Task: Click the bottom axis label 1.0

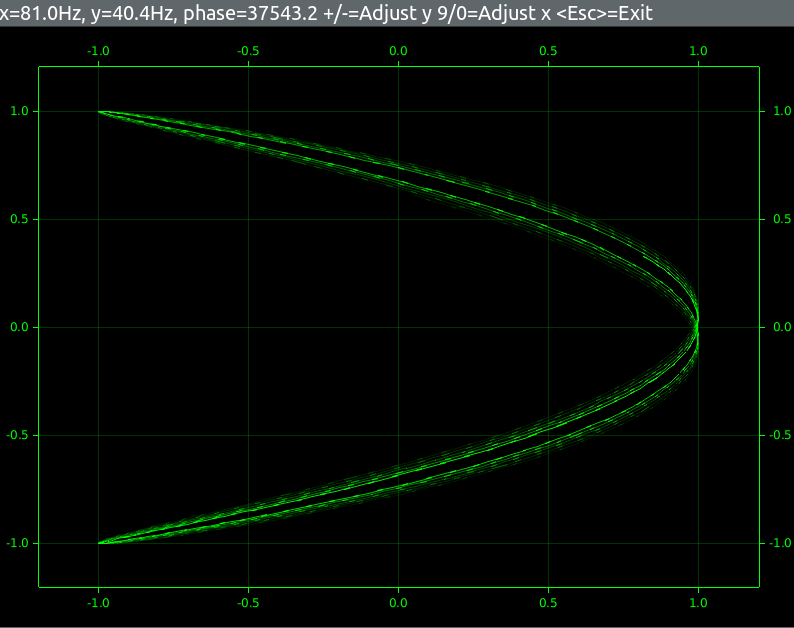Action: tap(698, 603)
